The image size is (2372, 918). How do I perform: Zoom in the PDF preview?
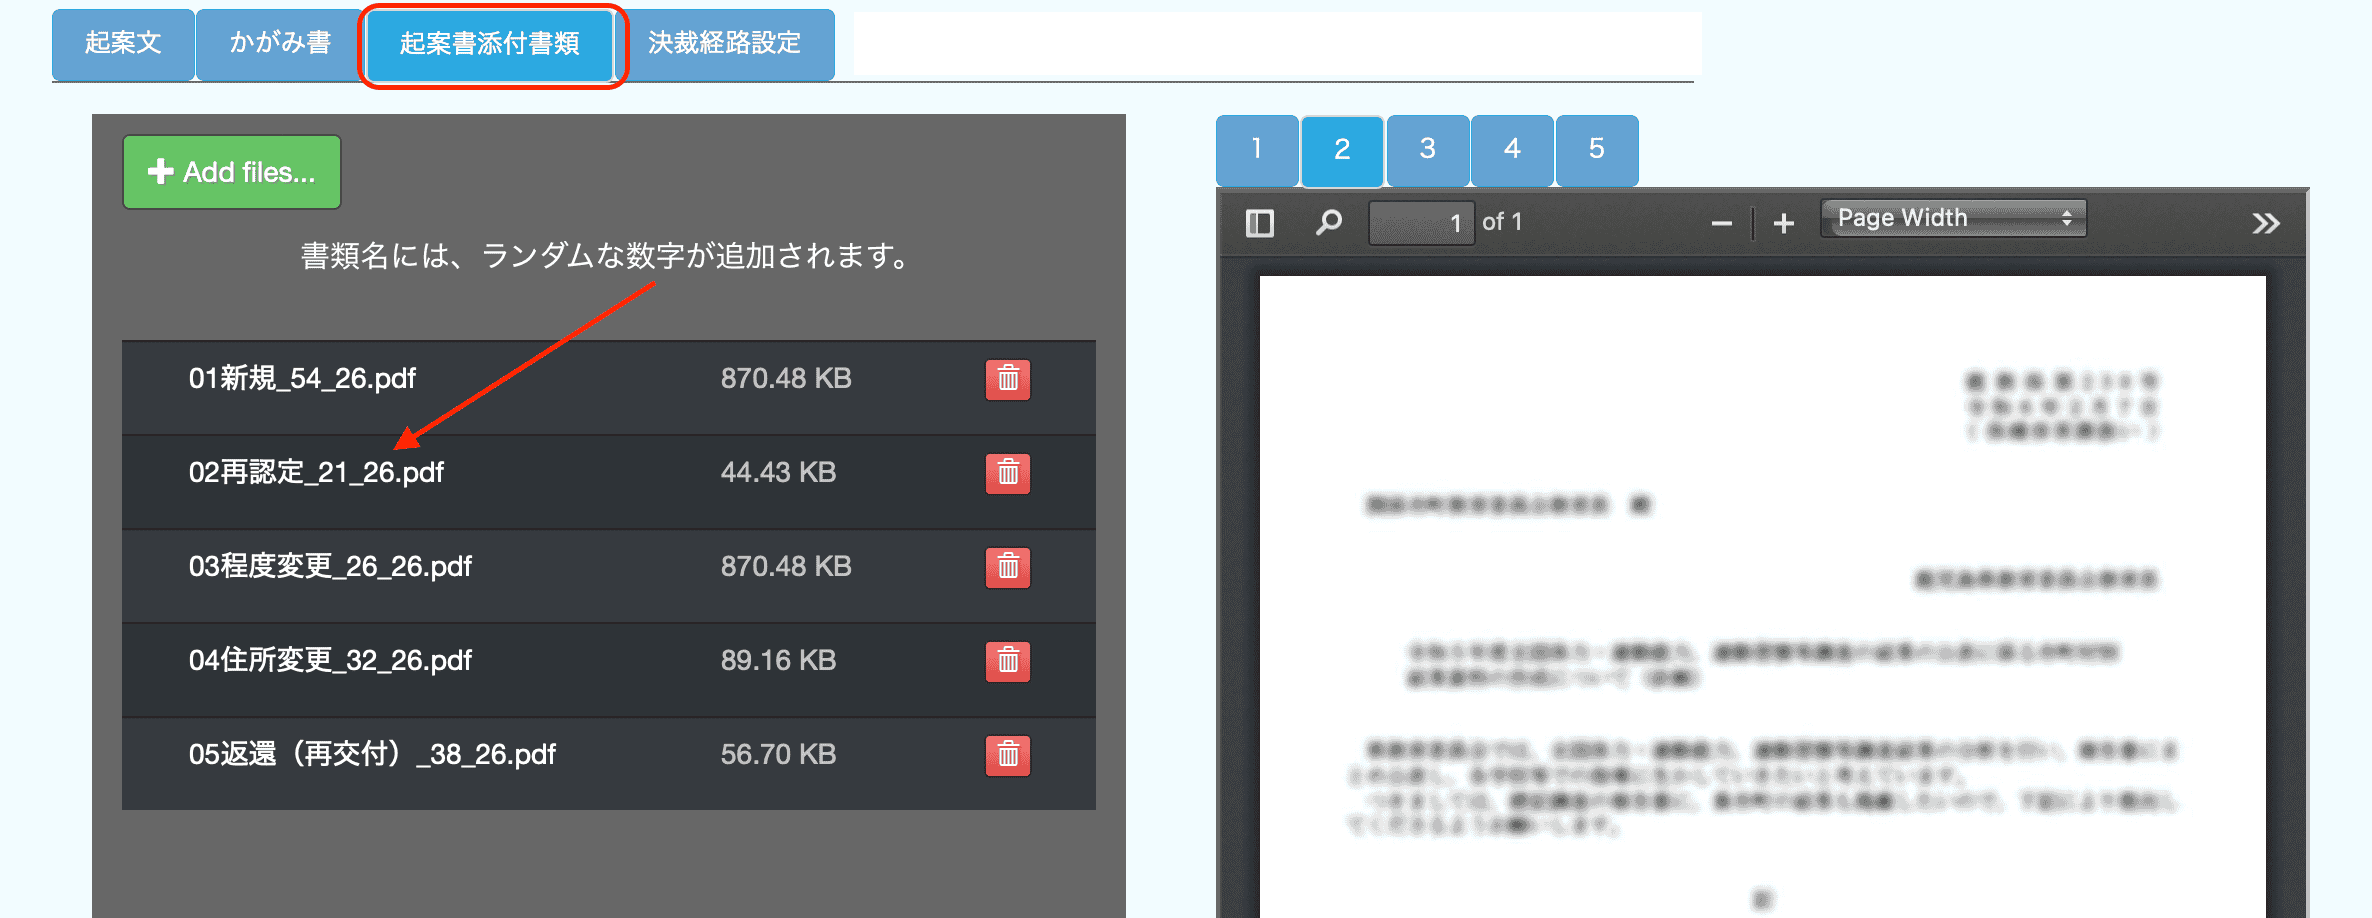pyautogui.click(x=1783, y=223)
